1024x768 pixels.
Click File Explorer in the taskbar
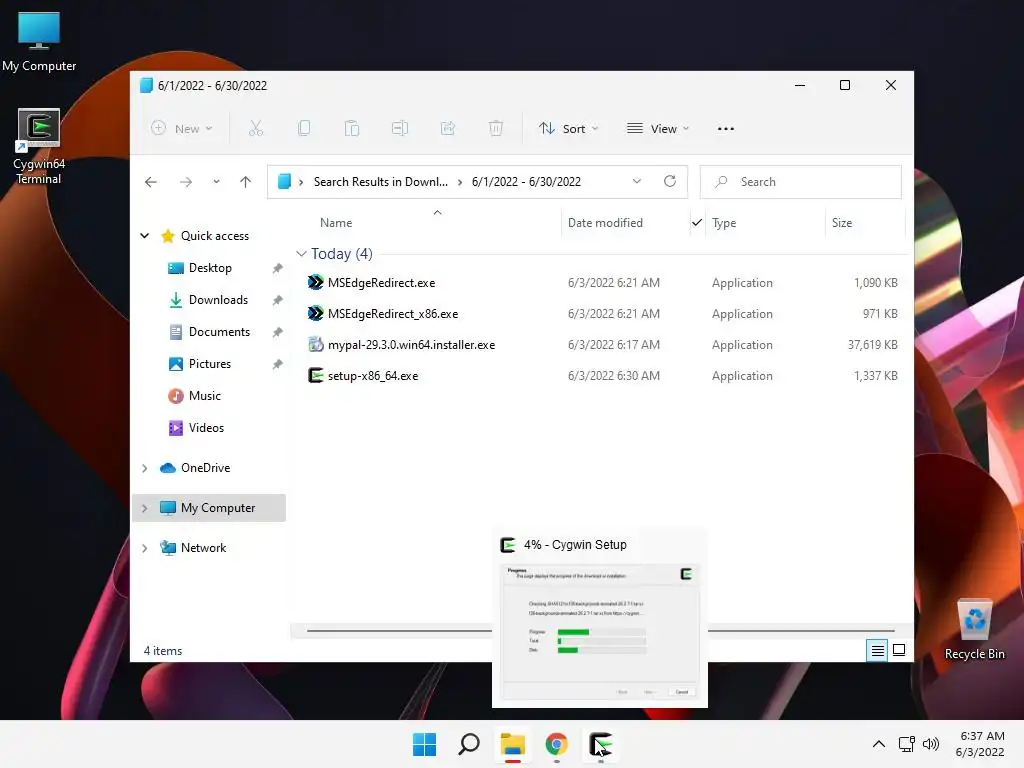[513, 744]
